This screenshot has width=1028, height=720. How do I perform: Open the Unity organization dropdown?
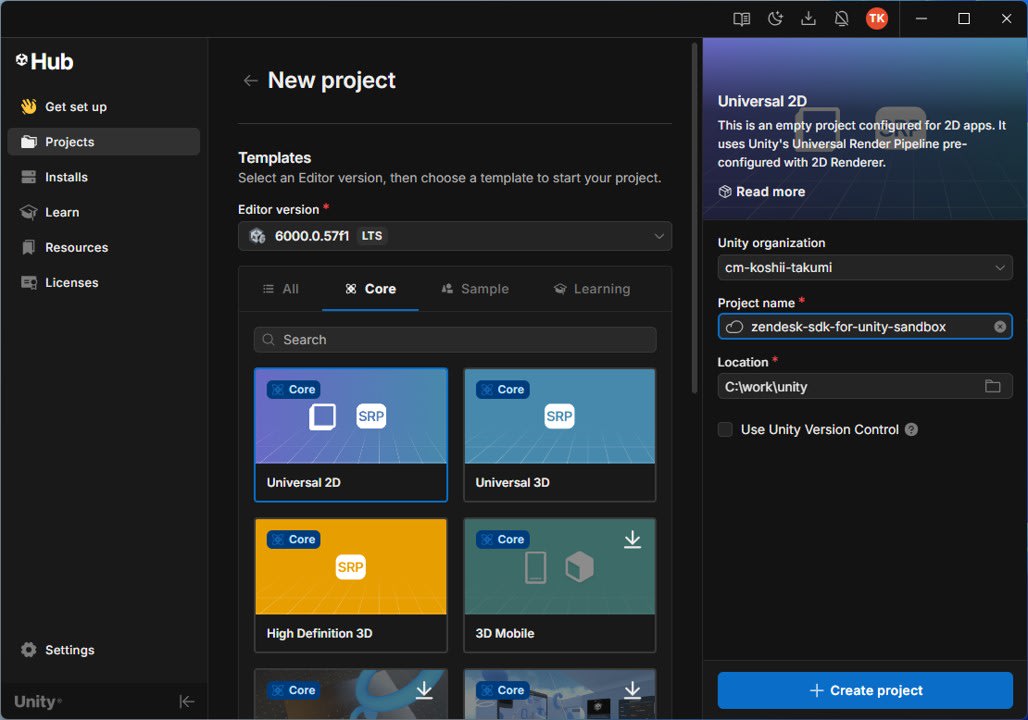(x=865, y=268)
